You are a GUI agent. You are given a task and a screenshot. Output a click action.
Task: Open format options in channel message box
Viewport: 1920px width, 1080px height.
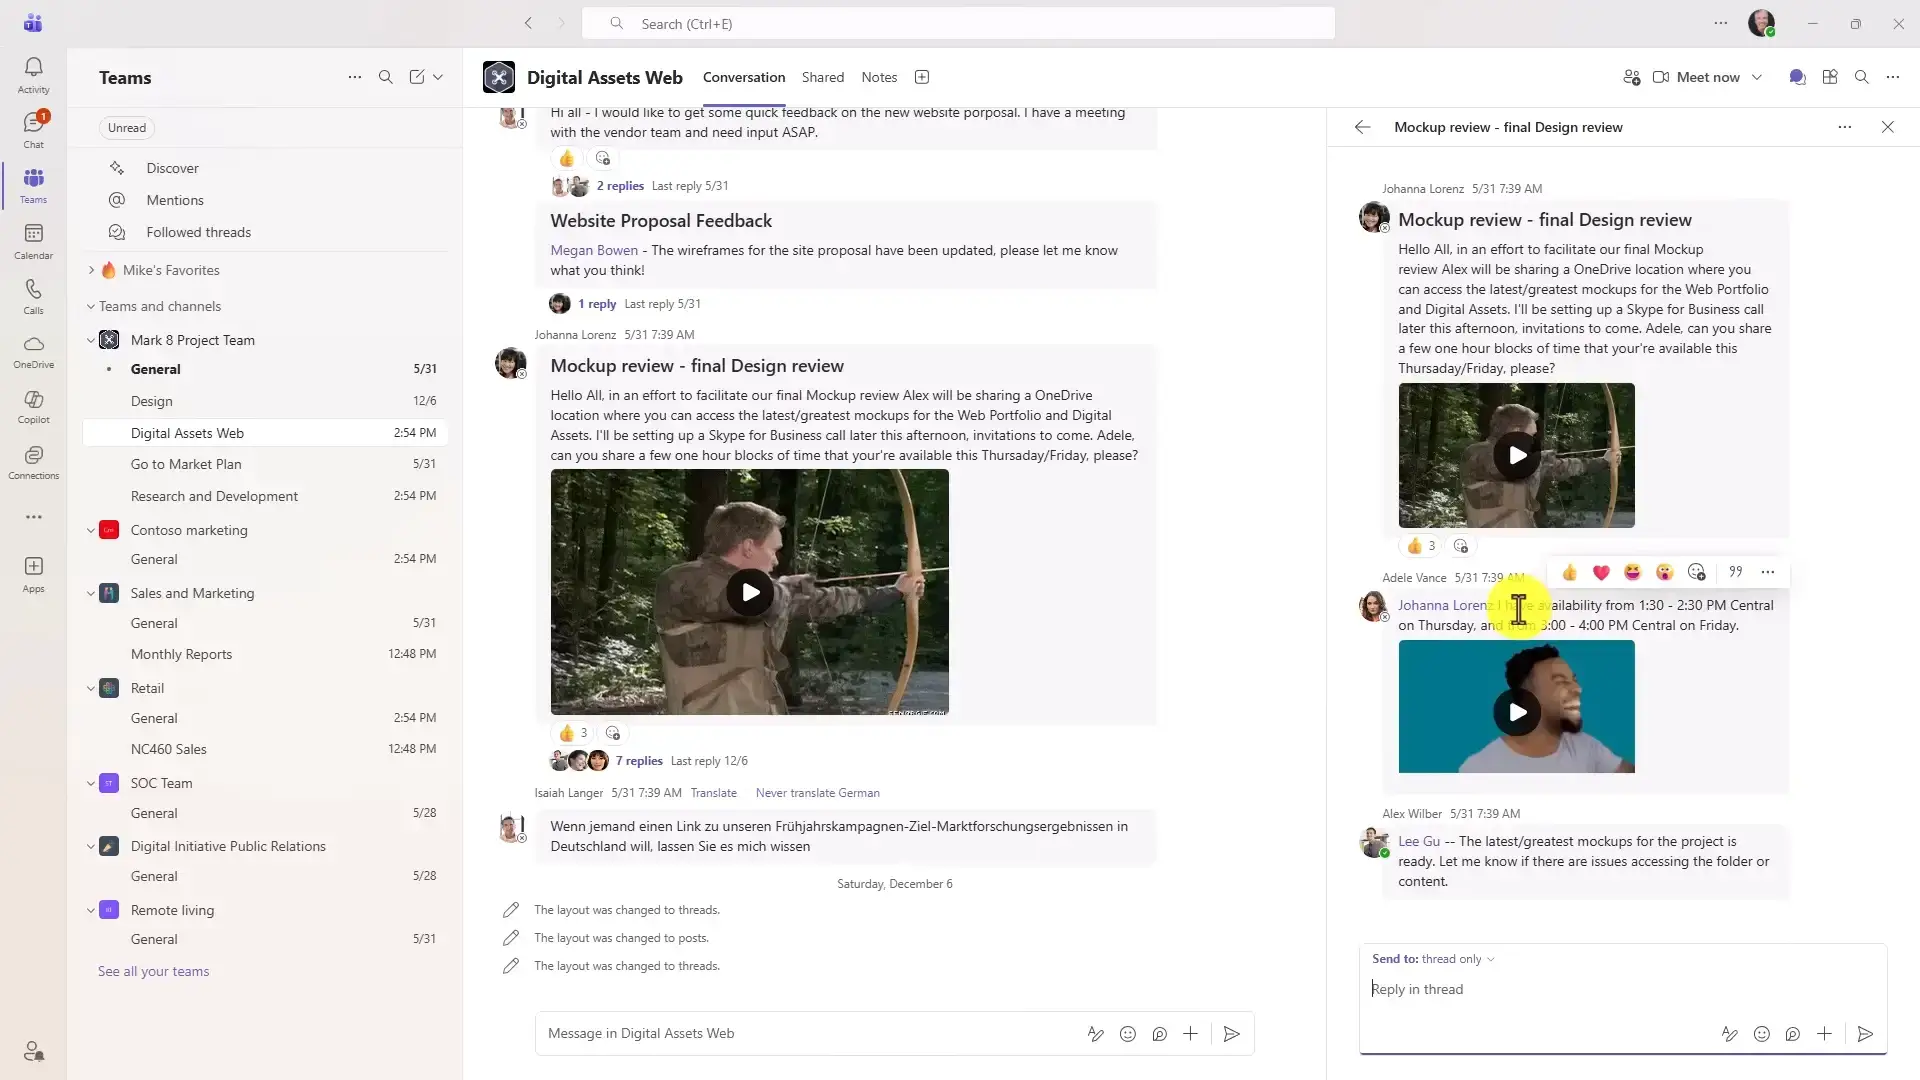tap(1096, 1034)
